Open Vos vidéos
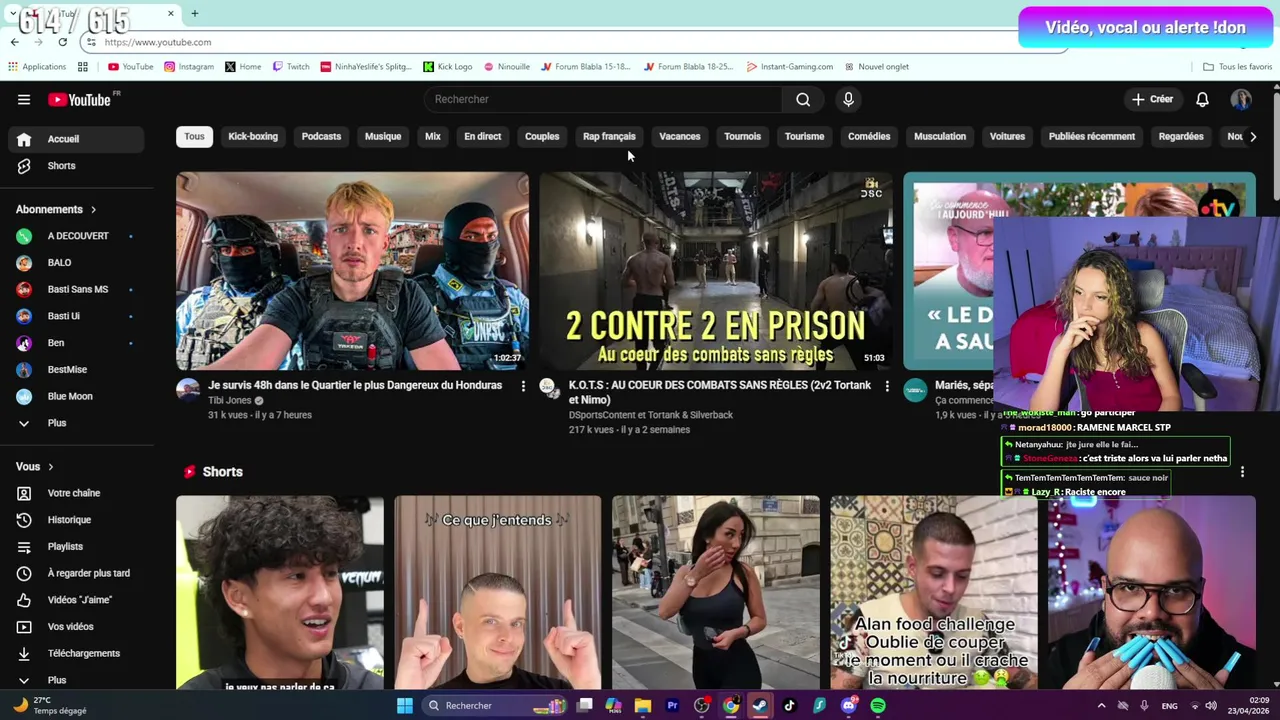Screen dimensions: 1280x720 click(x=76, y=626)
